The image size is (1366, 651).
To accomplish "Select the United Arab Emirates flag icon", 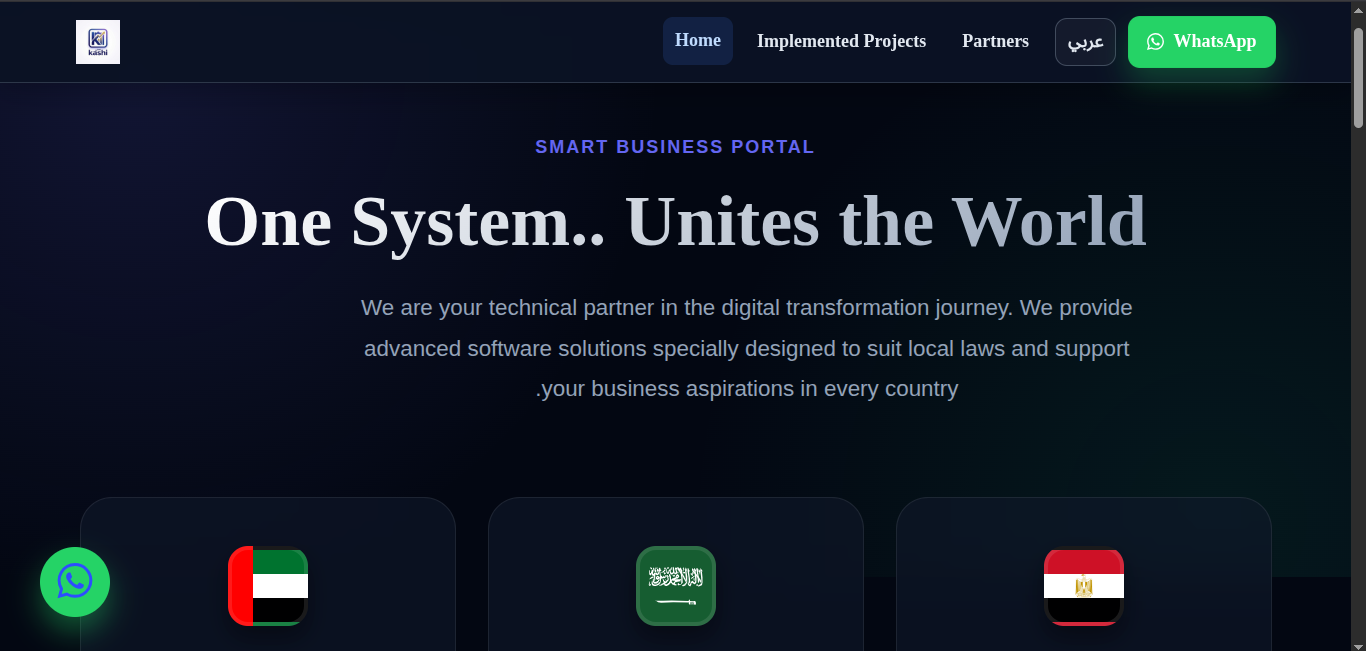I will tap(268, 586).
